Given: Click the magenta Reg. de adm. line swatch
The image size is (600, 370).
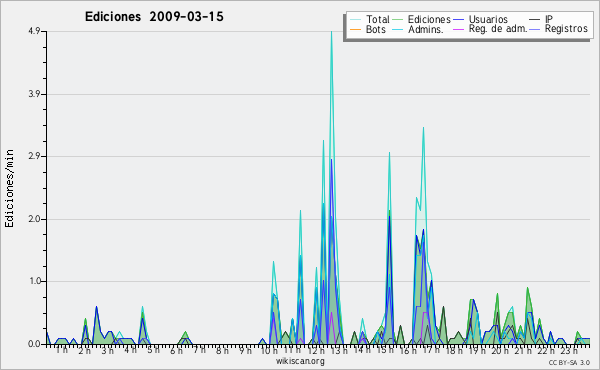Looking at the screenshot, I should [x=458, y=29].
